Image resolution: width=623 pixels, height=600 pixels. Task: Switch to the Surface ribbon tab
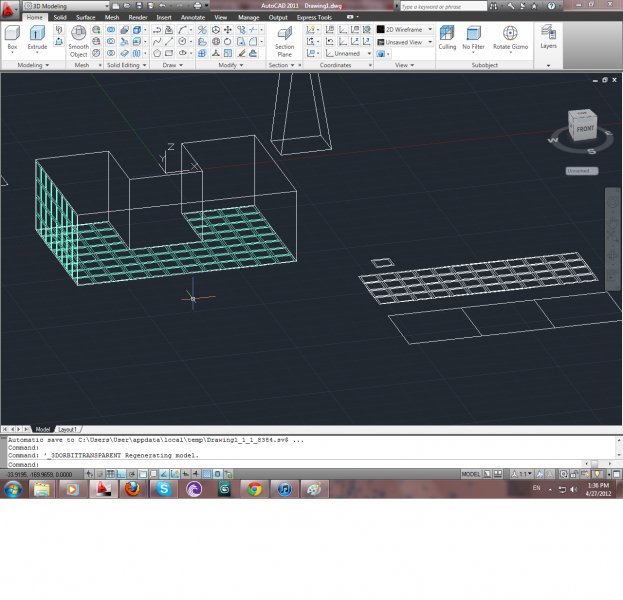[86, 17]
